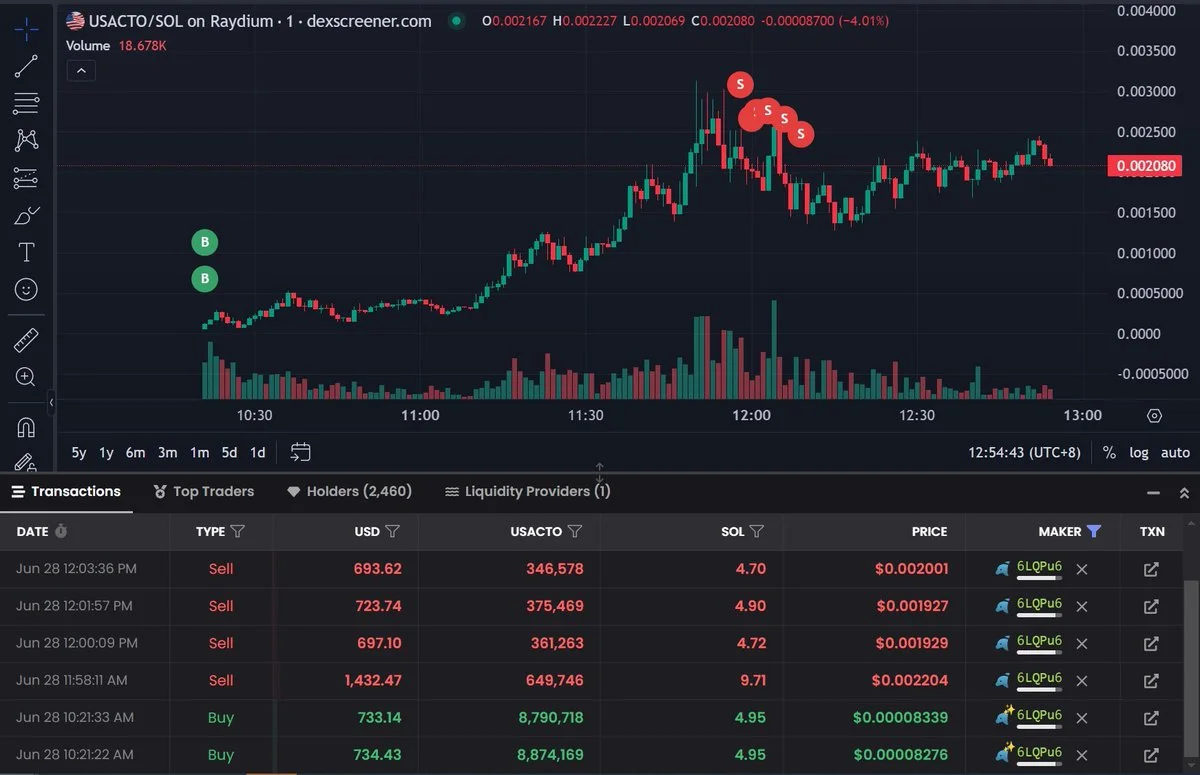Set chart range to 1y
1200x775 pixels.
[x=106, y=452]
